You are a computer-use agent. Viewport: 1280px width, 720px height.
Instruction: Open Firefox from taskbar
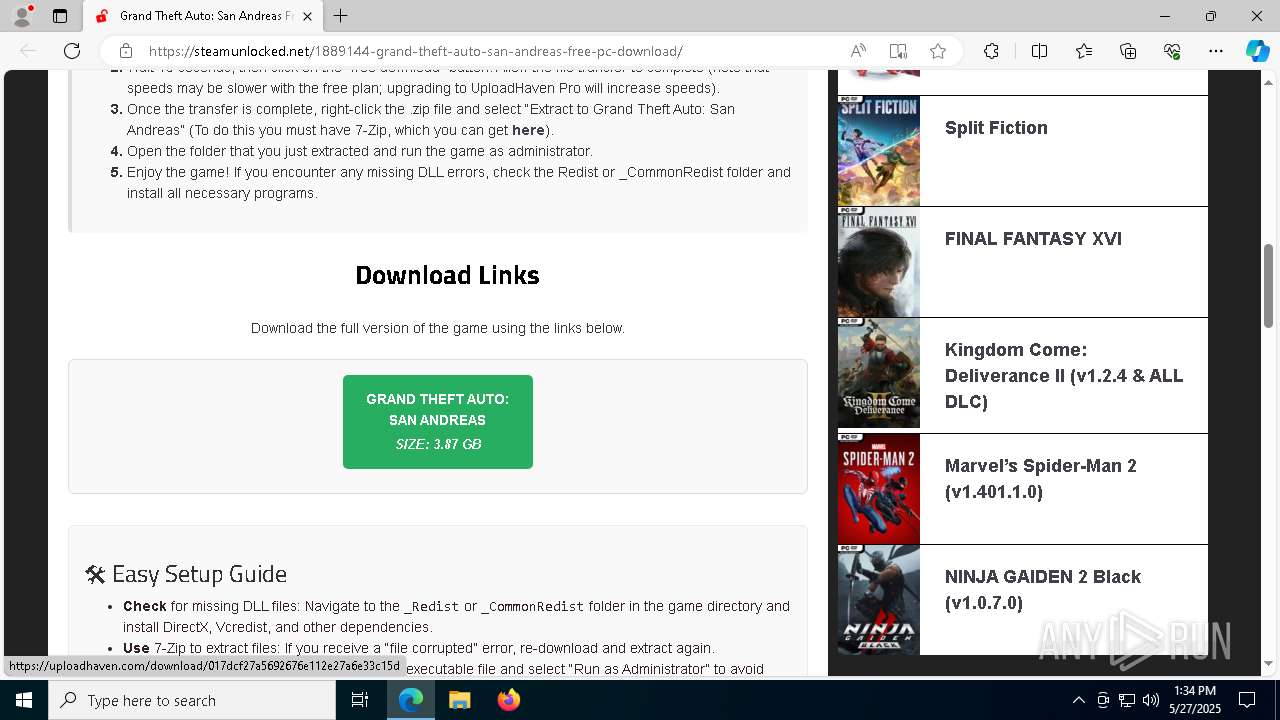click(508, 700)
